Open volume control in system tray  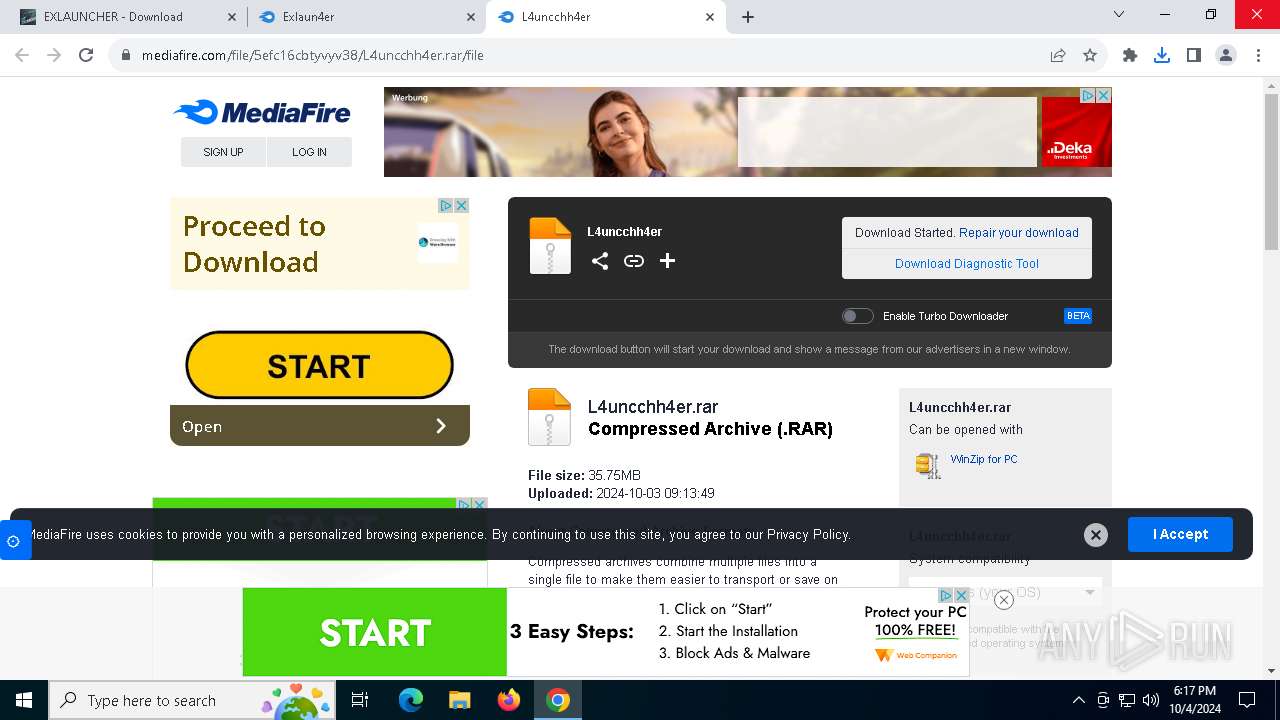click(x=1151, y=700)
